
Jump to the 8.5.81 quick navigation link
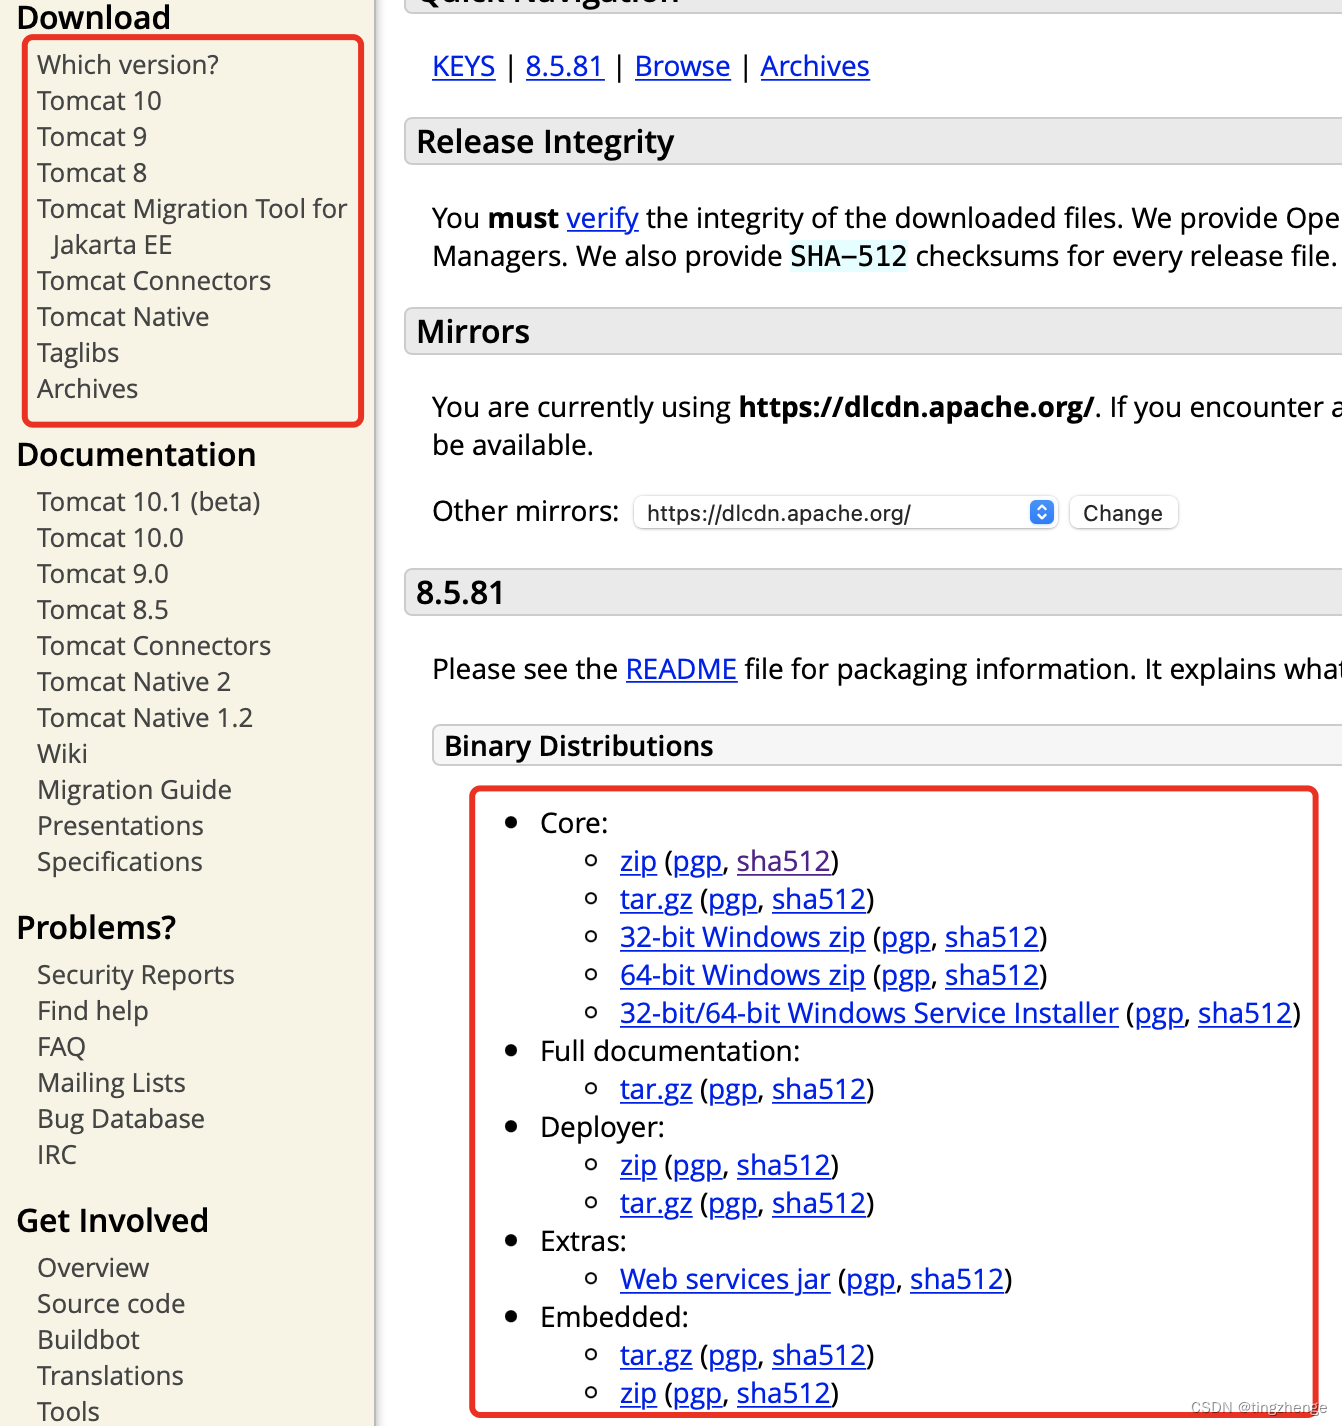pos(565,66)
